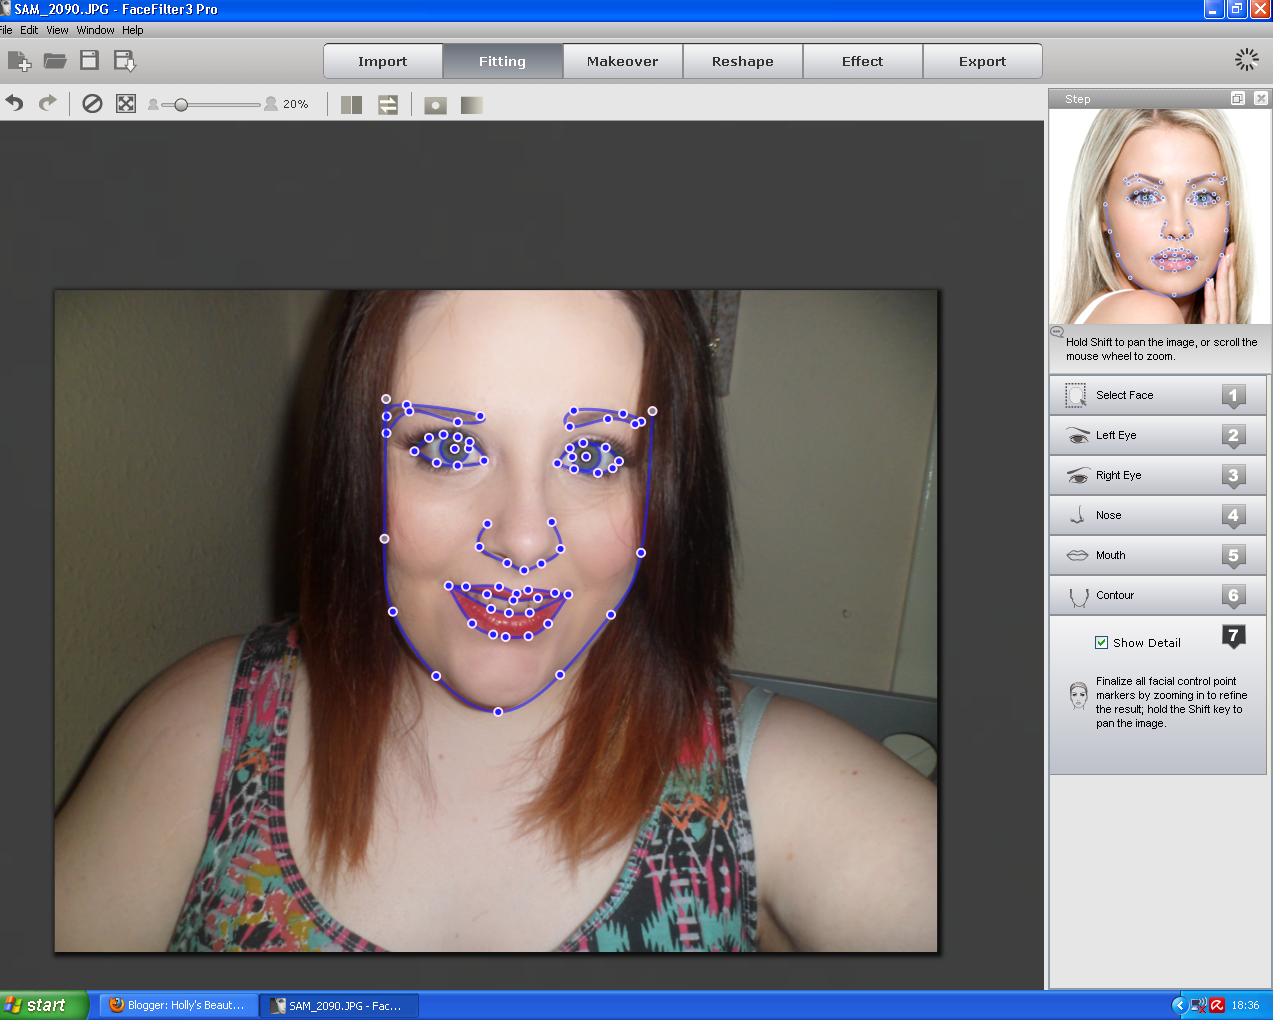Click the system tray clock showing 18:36
1280x1024 pixels.
point(1245,1005)
